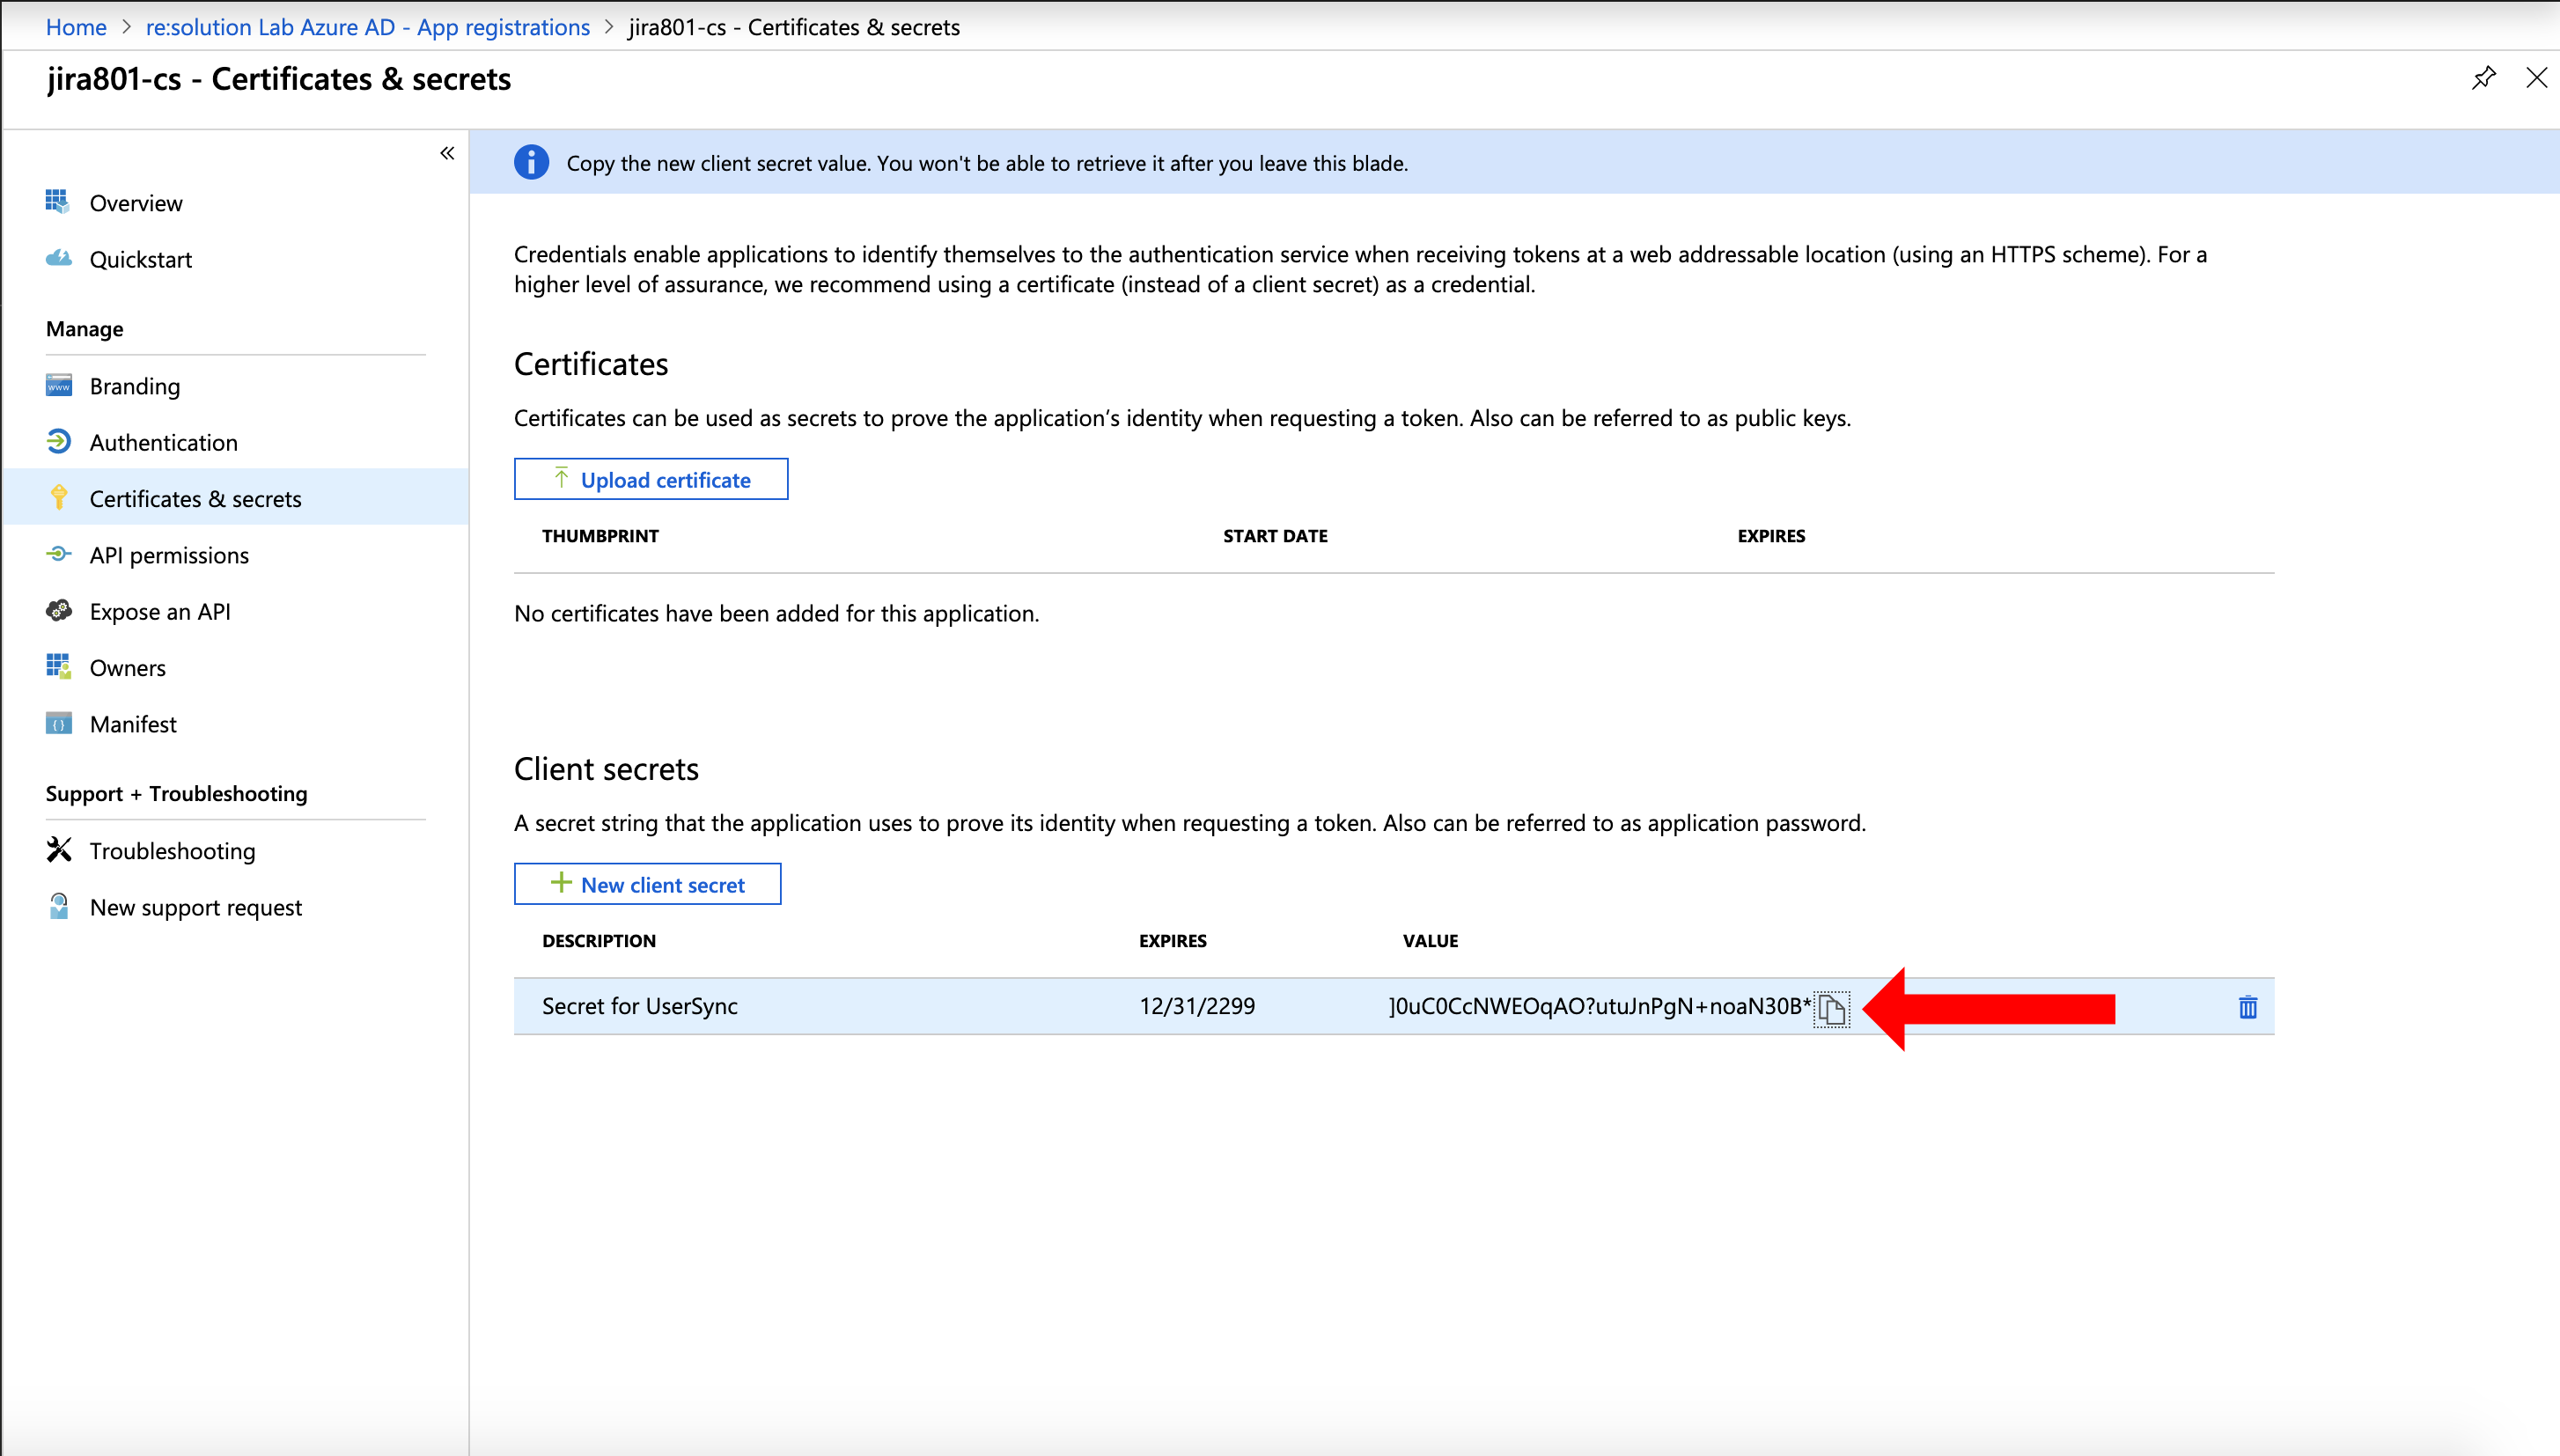Click the Manifest icon in sidebar
Image resolution: width=2560 pixels, height=1456 pixels.
[x=58, y=723]
